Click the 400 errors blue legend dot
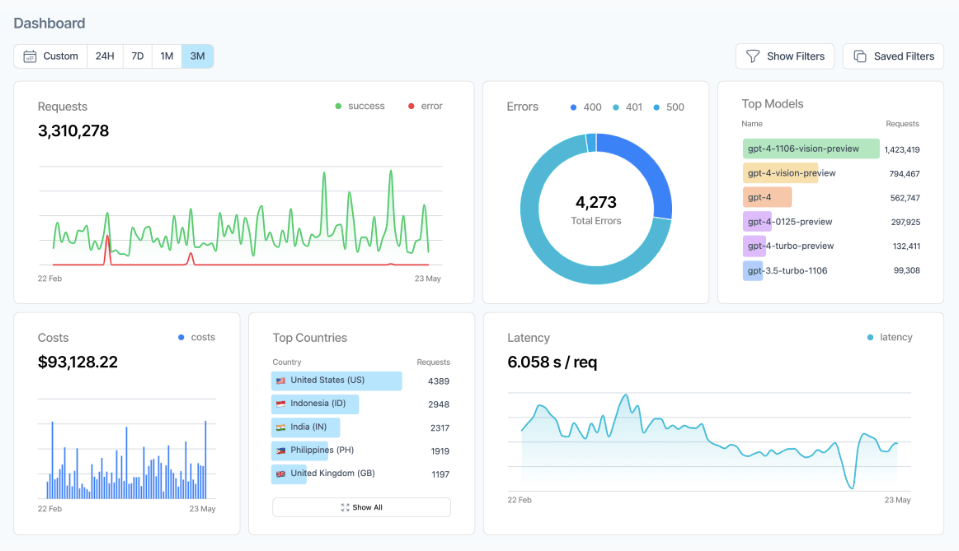This screenshot has height=551, width=959. click(573, 107)
